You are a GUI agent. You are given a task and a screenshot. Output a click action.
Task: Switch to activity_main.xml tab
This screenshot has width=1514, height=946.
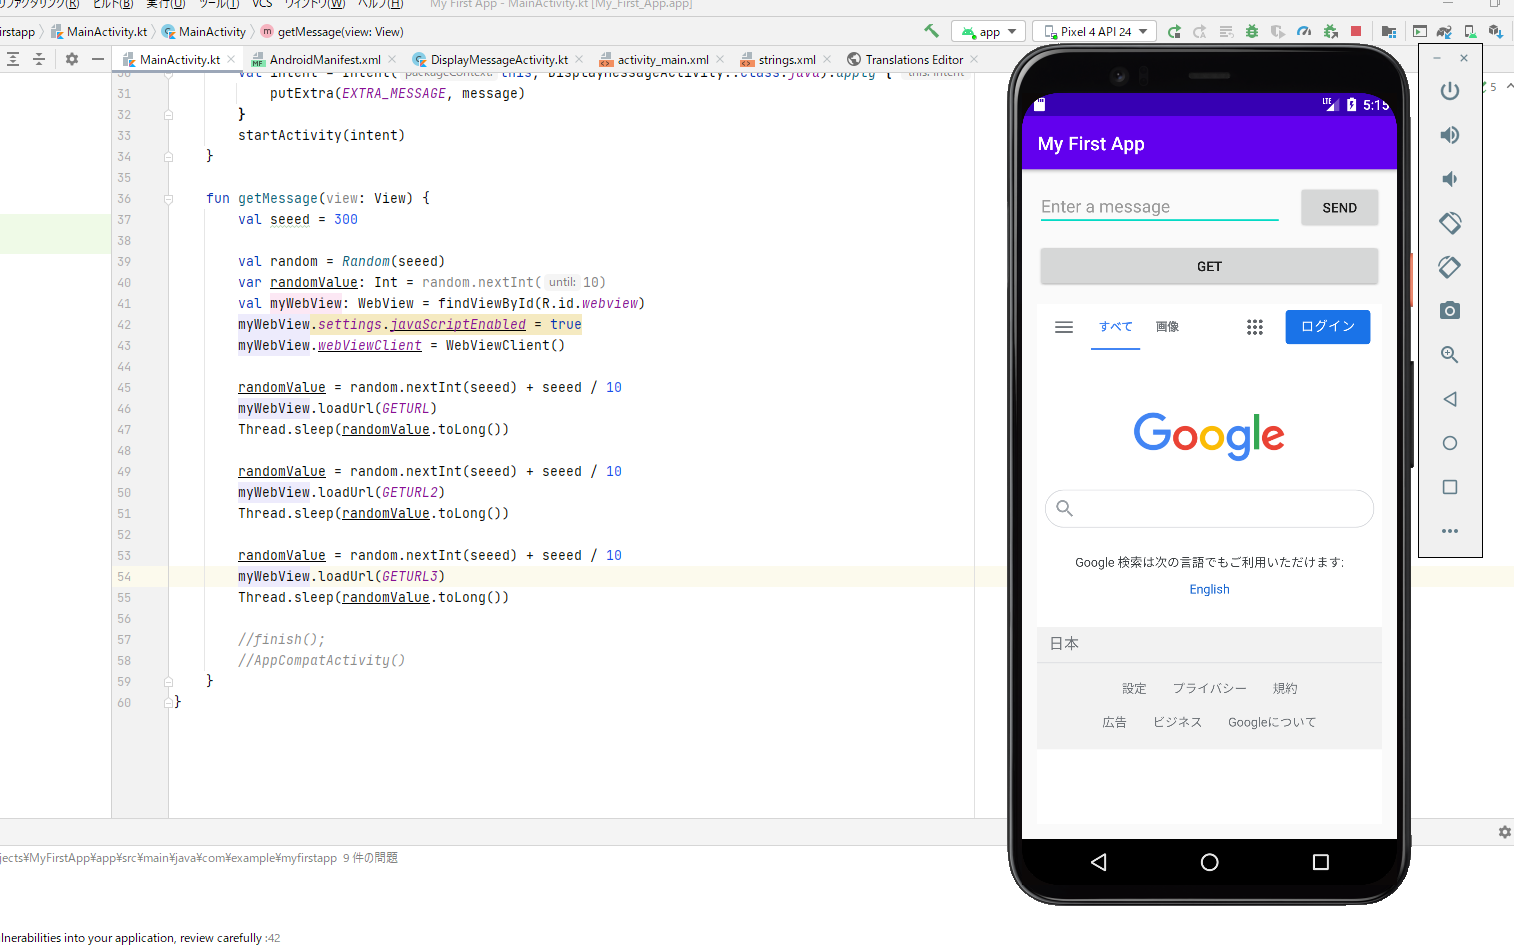[x=662, y=59]
